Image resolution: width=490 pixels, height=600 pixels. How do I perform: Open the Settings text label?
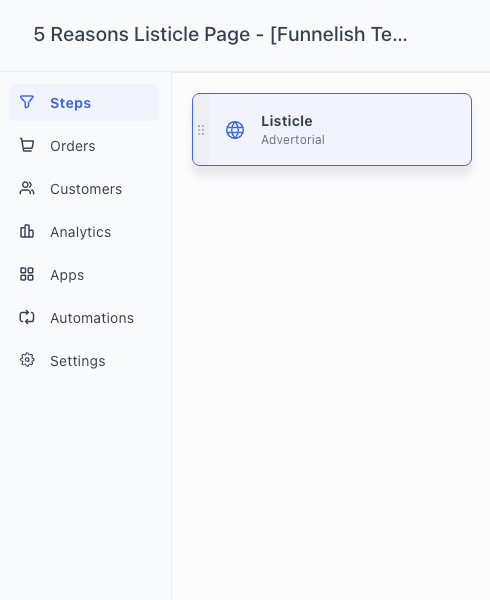click(x=78, y=361)
